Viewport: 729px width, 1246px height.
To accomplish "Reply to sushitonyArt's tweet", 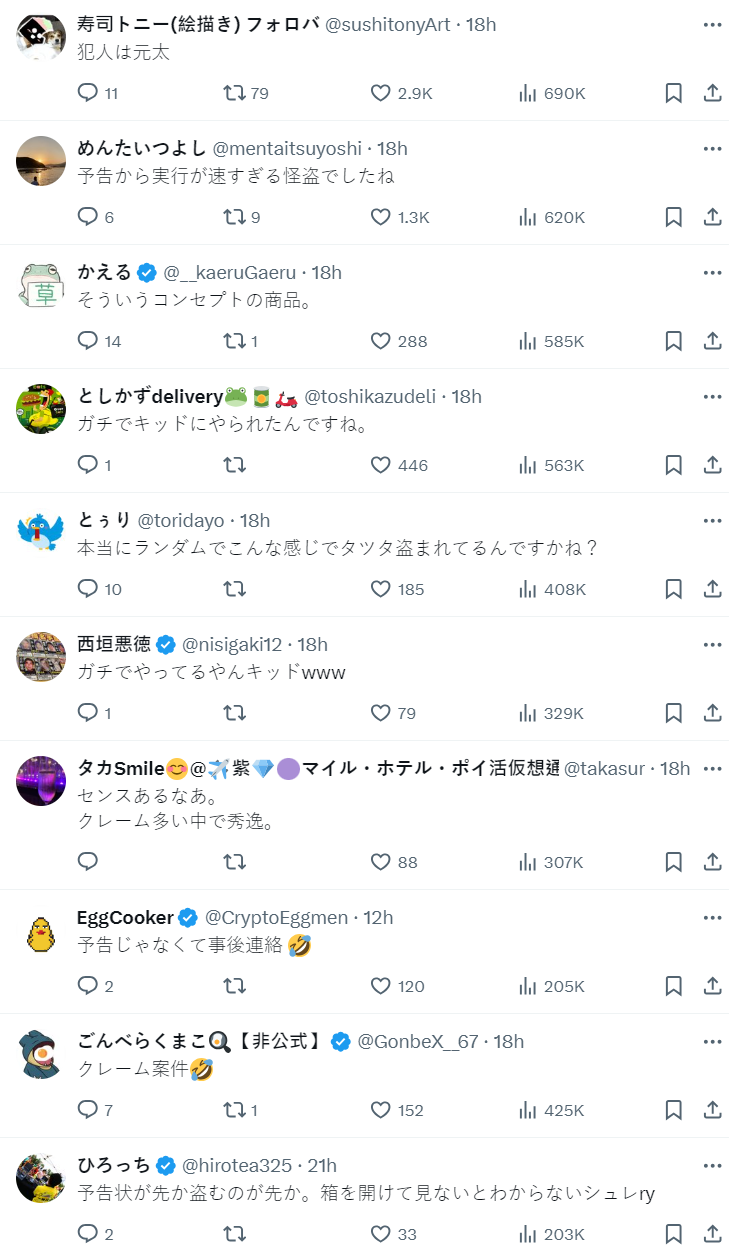I will [88, 93].
